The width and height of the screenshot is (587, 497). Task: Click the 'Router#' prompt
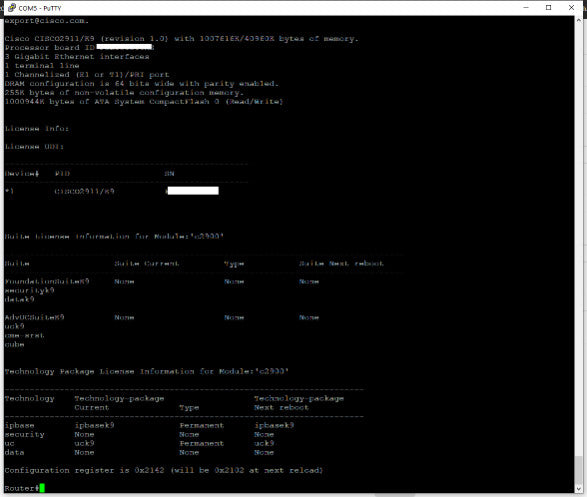(22, 488)
